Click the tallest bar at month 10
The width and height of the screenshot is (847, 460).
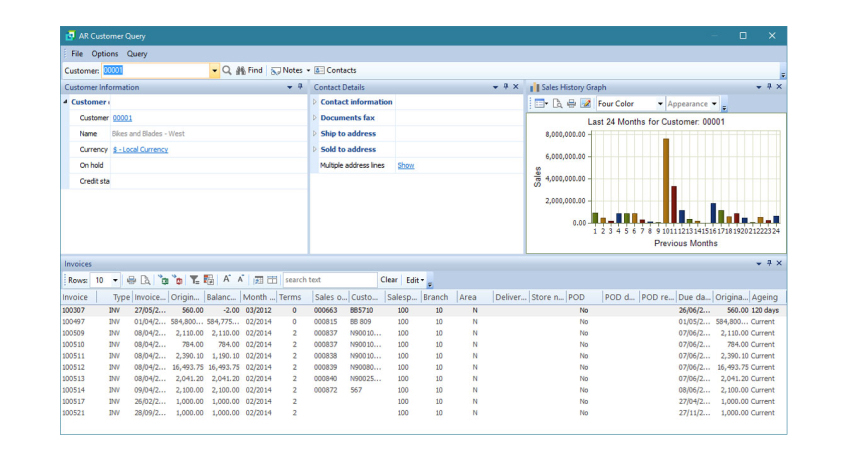[x=665, y=180]
